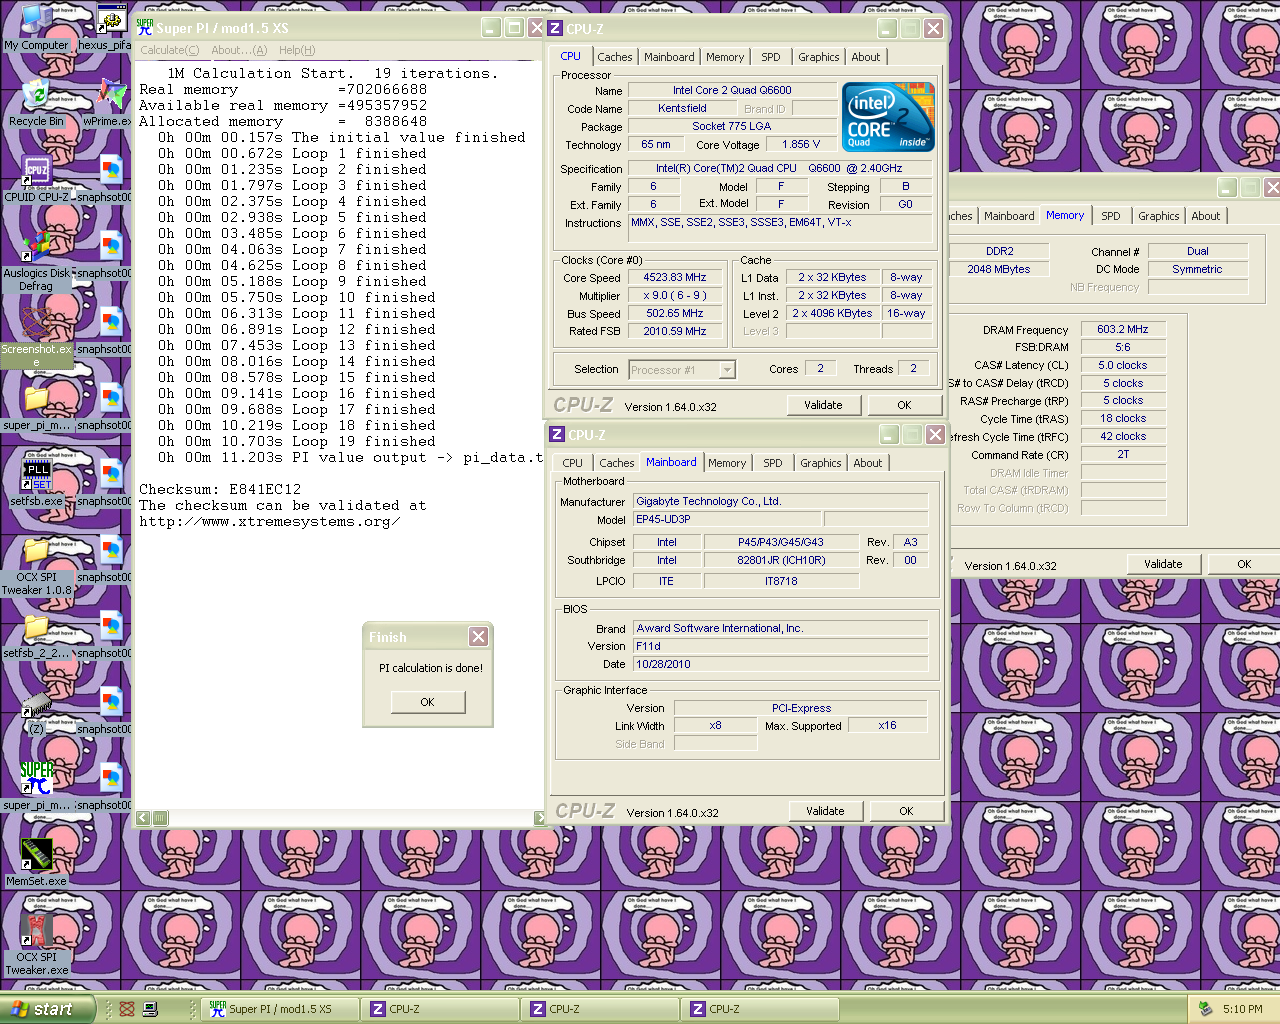Click the system tray icon beside the clock

tap(1206, 1009)
